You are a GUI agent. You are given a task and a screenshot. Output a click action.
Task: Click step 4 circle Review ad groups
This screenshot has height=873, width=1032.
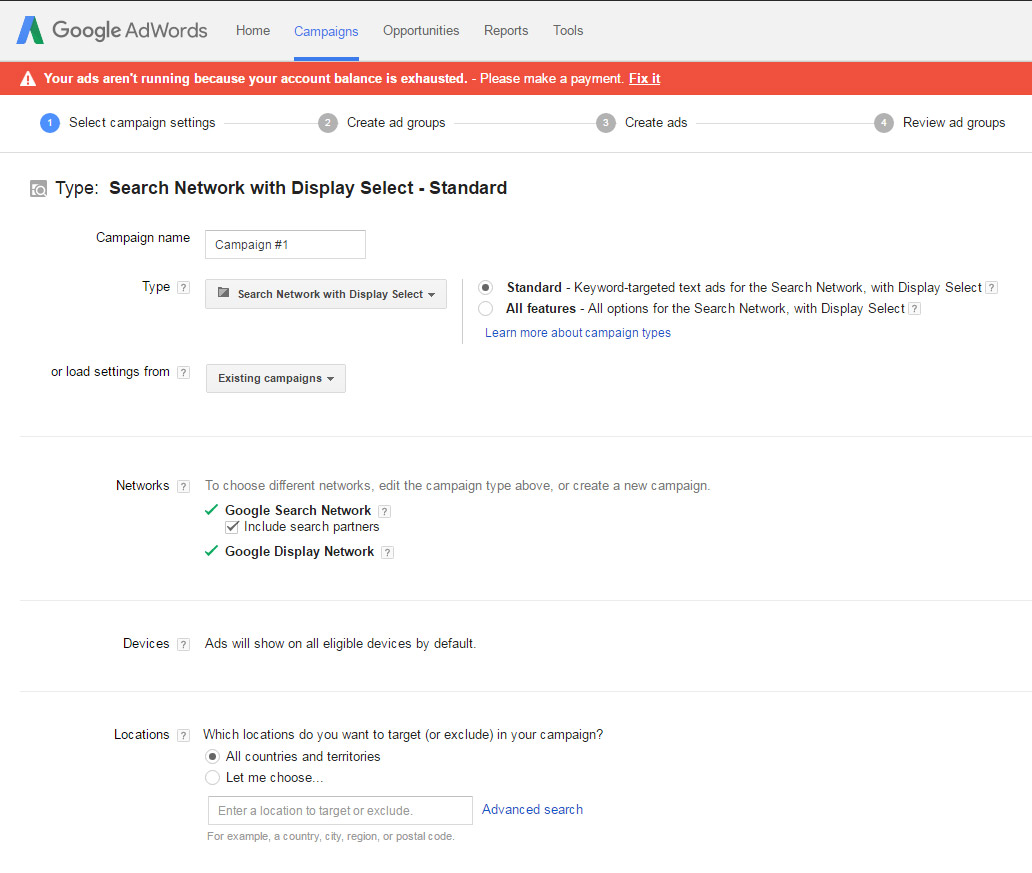click(883, 123)
